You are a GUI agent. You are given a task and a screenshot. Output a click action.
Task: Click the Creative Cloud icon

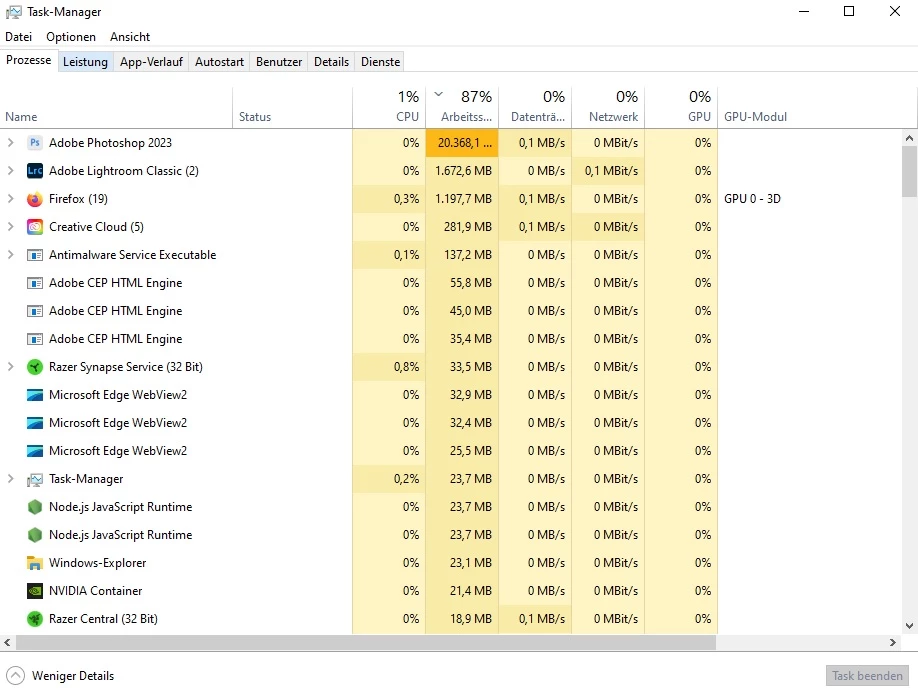click(x=35, y=227)
